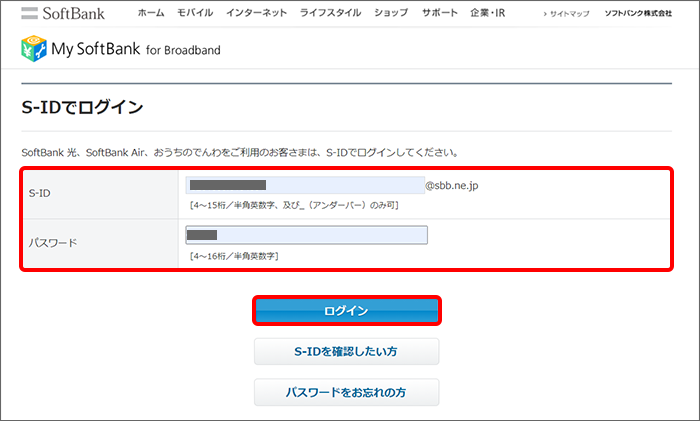
Task: Click the My SoftBank cube icon
Action: pyautogui.click(x=34, y=48)
